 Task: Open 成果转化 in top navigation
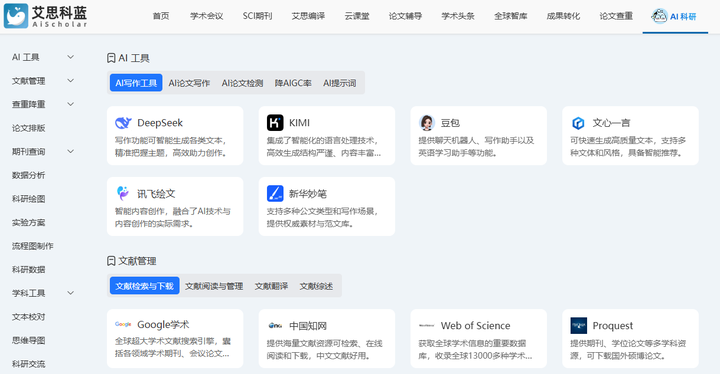[x=563, y=16]
